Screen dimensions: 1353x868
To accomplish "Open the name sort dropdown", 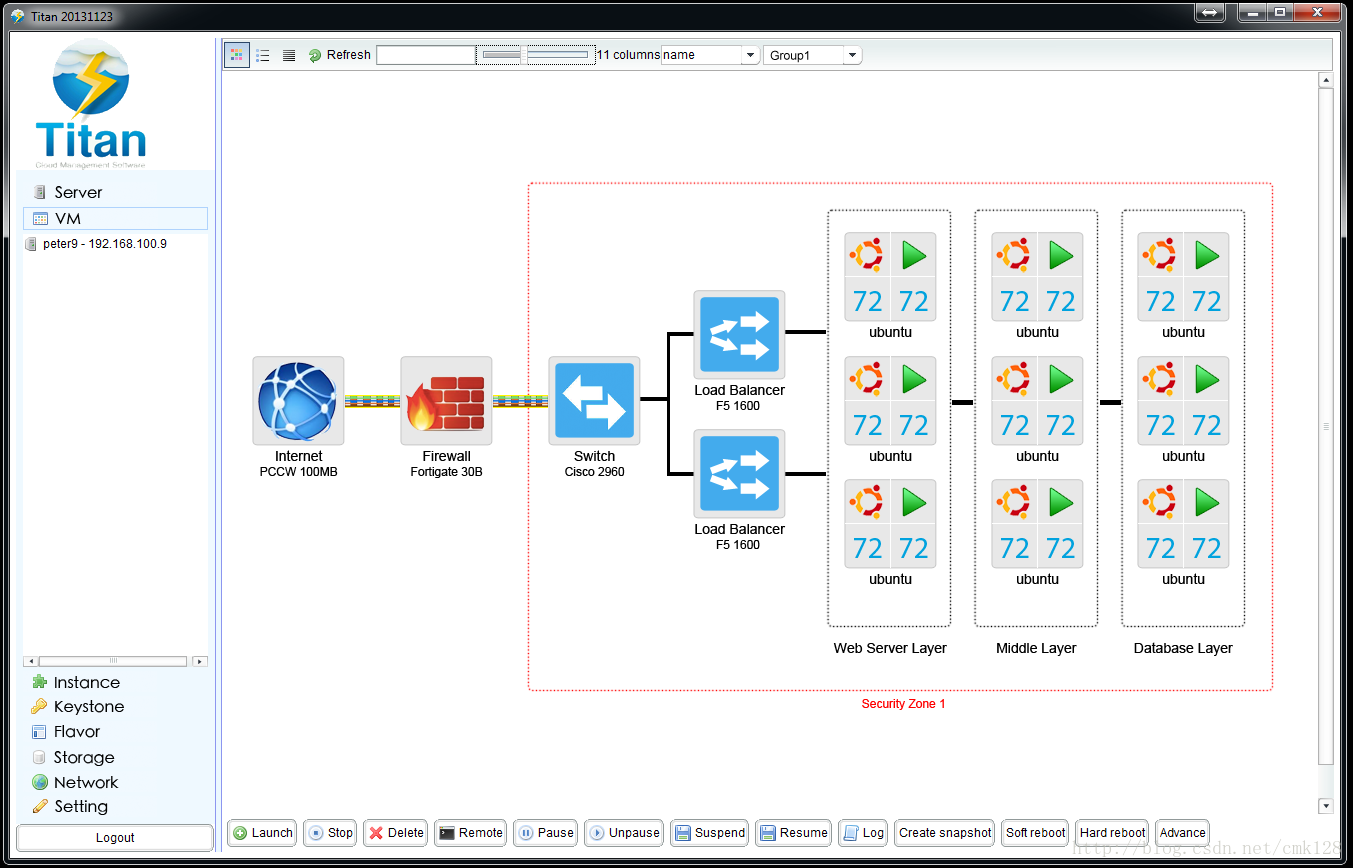I will pyautogui.click(x=710, y=55).
